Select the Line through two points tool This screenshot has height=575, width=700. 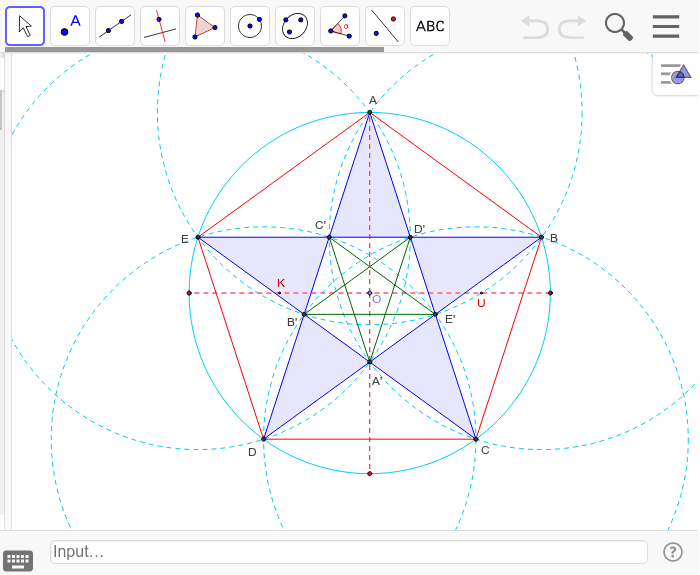(115, 26)
